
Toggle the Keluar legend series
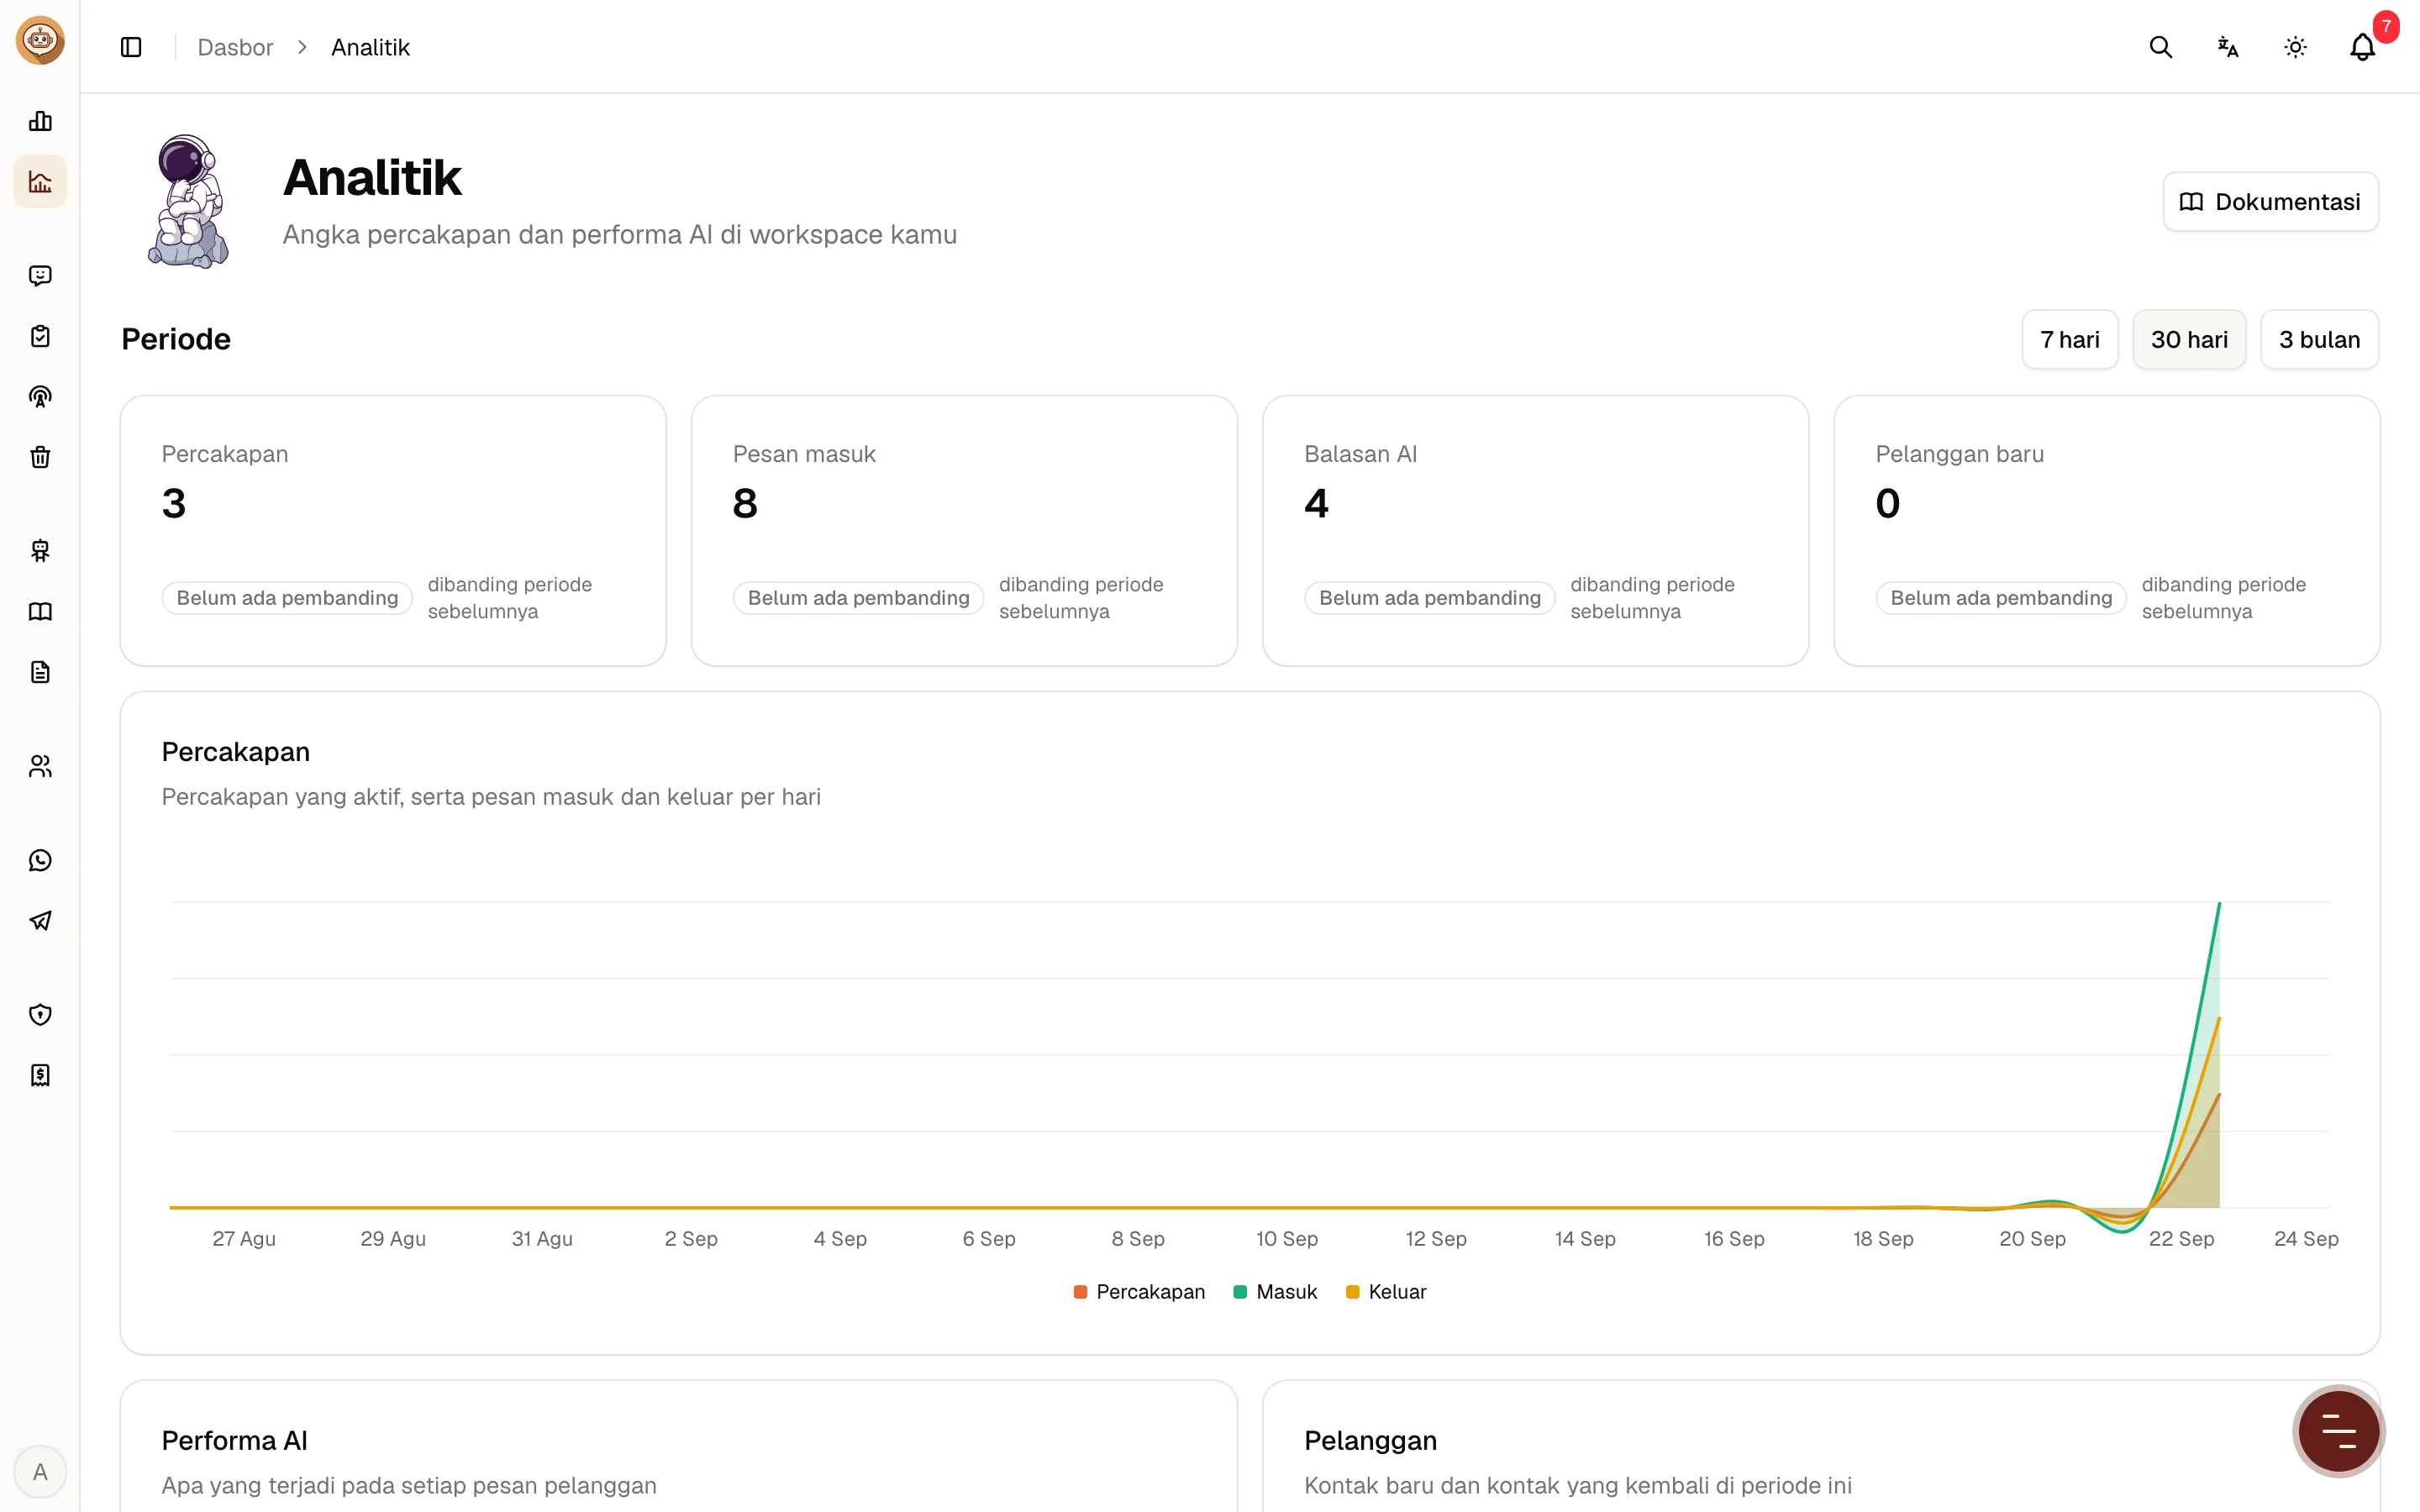point(1386,1292)
